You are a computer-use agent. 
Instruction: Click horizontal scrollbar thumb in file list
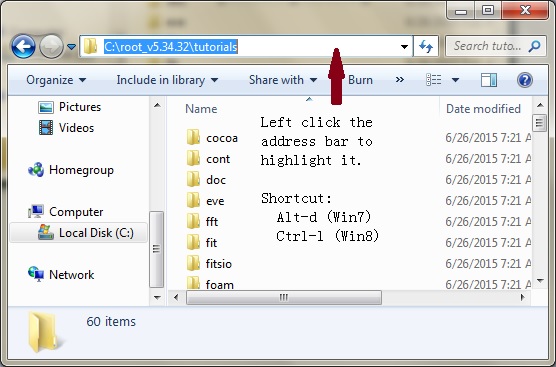pyautogui.click(x=284, y=297)
